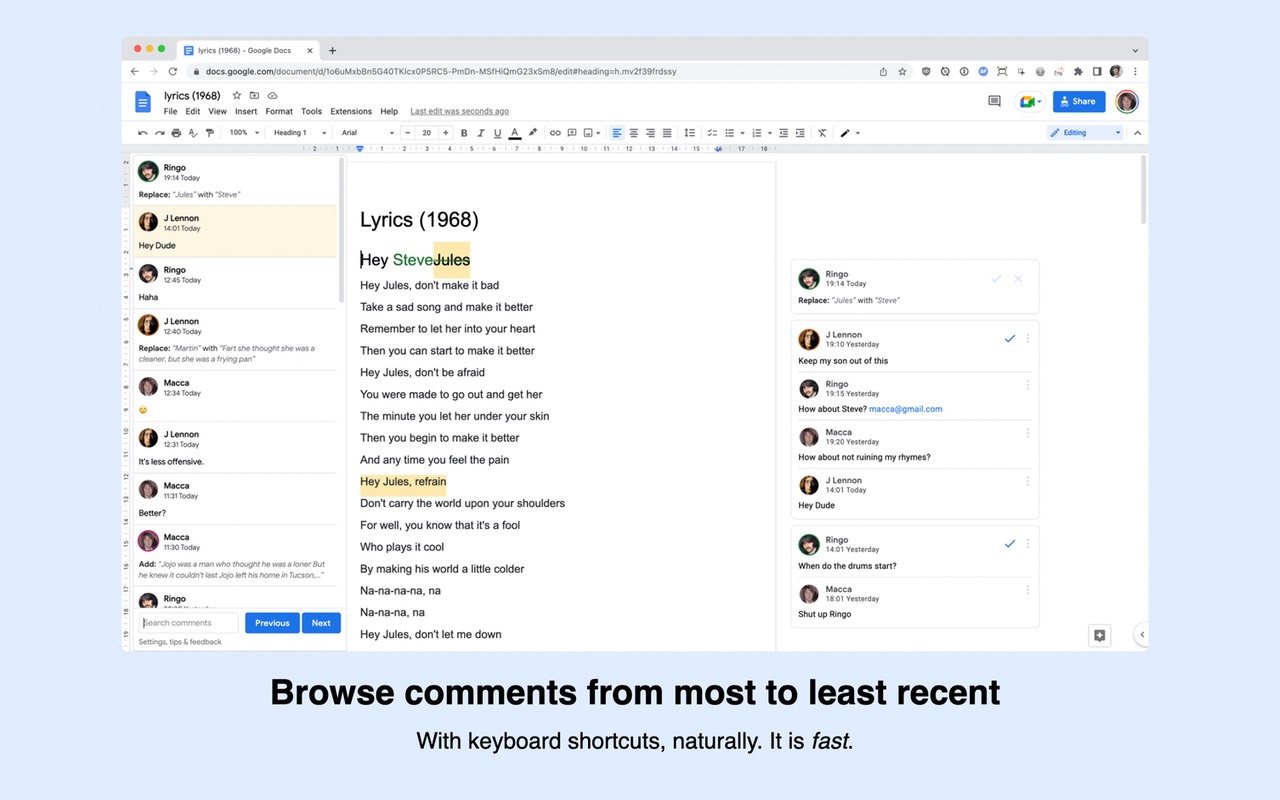Open the Format menu
Image resolution: width=1280 pixels, height=800 pixels.
click(279, 111)
